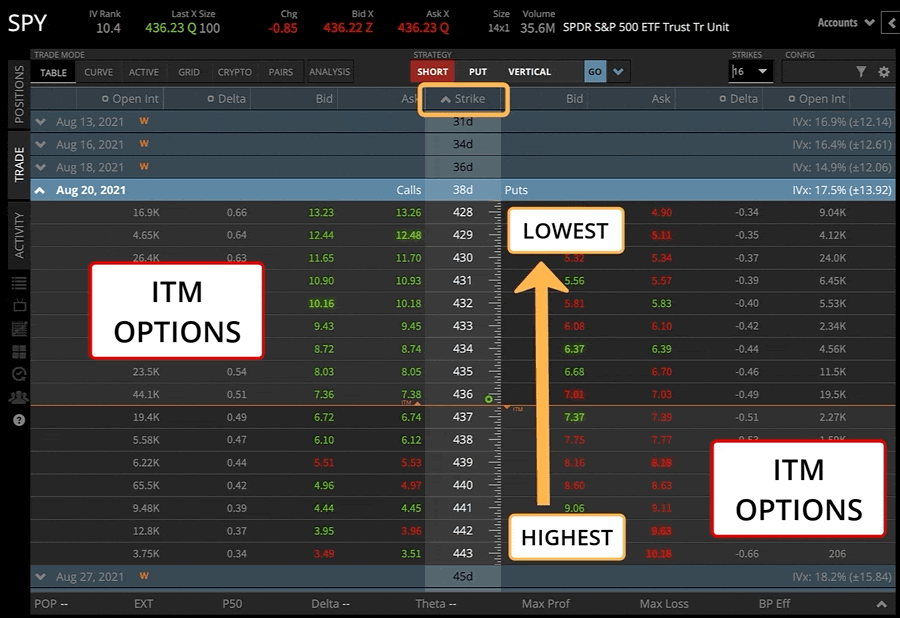900x618 pixels.
Task: Click the filter funnel icon under CONFIG
Action: click(x=862, y=71)
